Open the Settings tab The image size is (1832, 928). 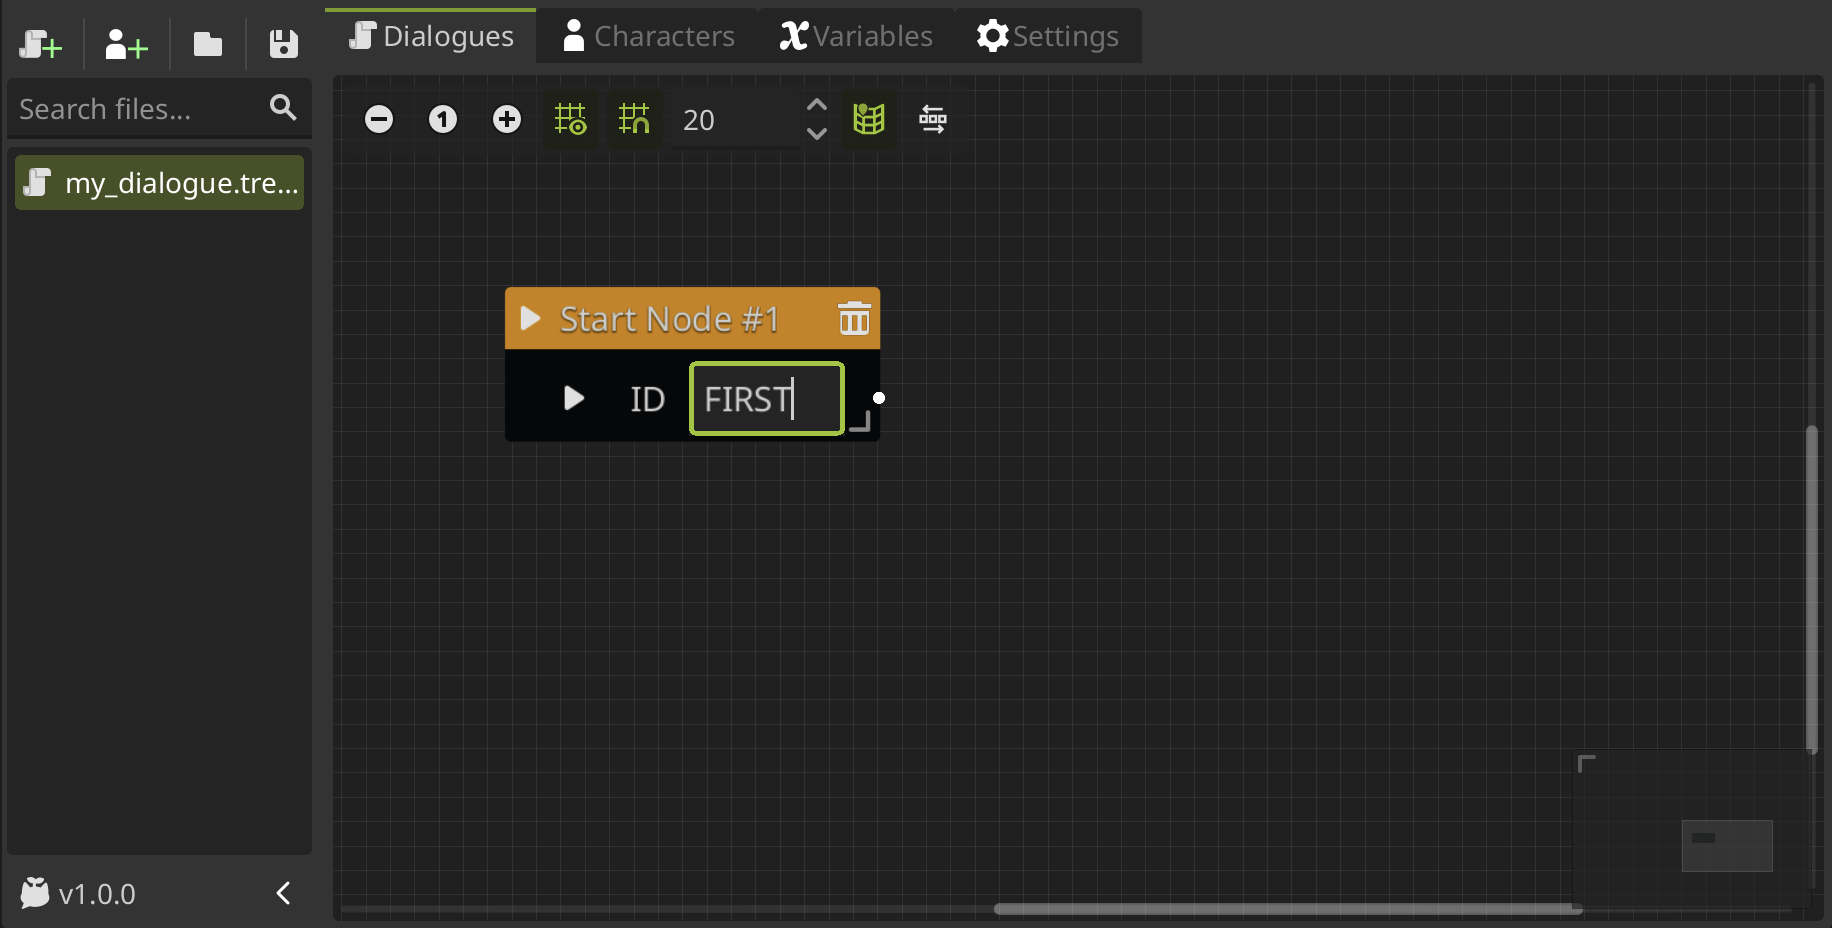click(x=1047, y=35)
